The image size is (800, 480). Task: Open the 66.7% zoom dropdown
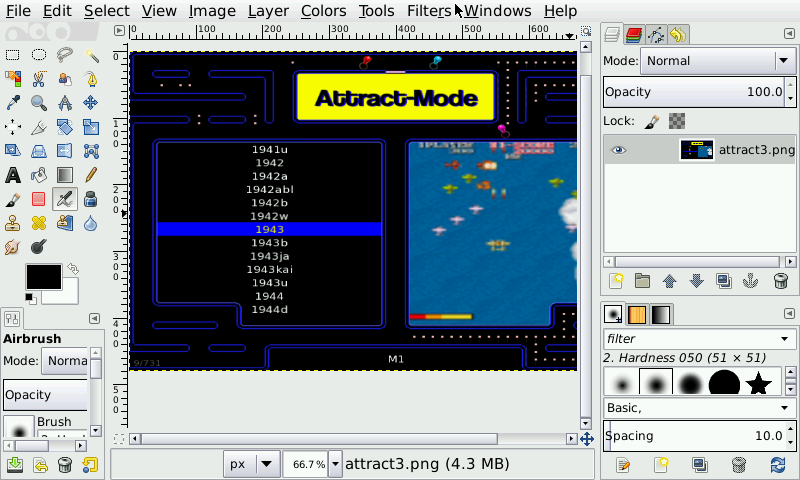coord(335,464)
